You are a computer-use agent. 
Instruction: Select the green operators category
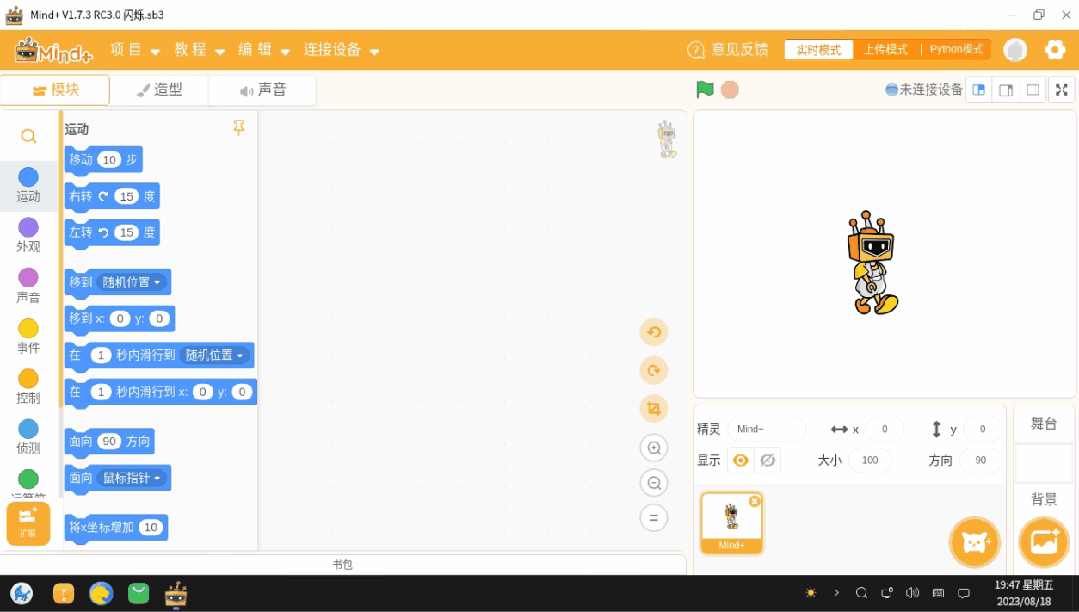pyautogui.click(x=28, y=479)
